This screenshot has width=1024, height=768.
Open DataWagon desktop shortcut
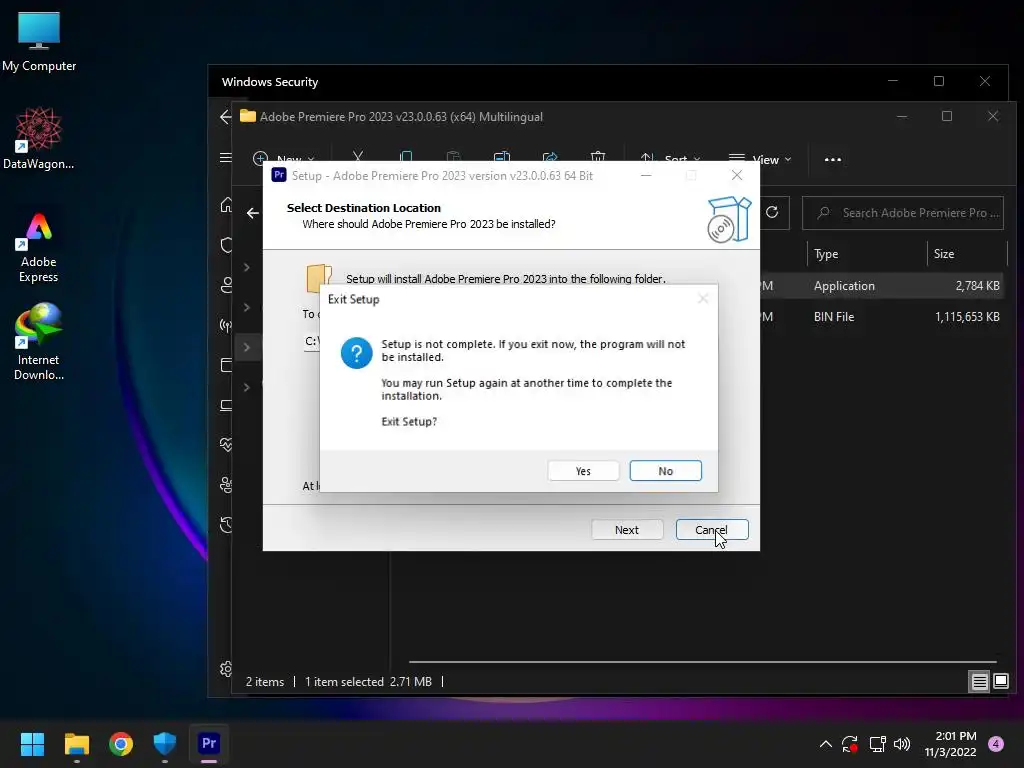click(x=39, y=138)
